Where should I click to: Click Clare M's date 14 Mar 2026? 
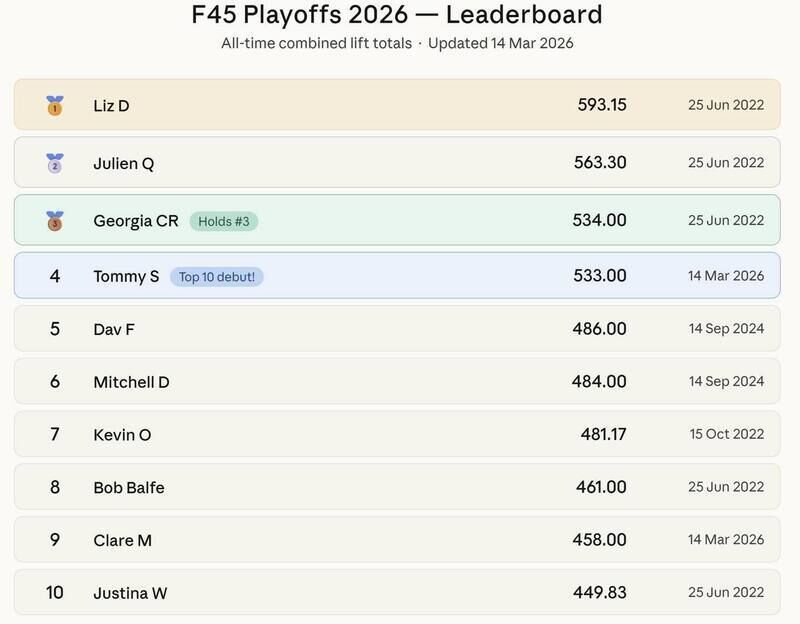click(x=726, y=540)
